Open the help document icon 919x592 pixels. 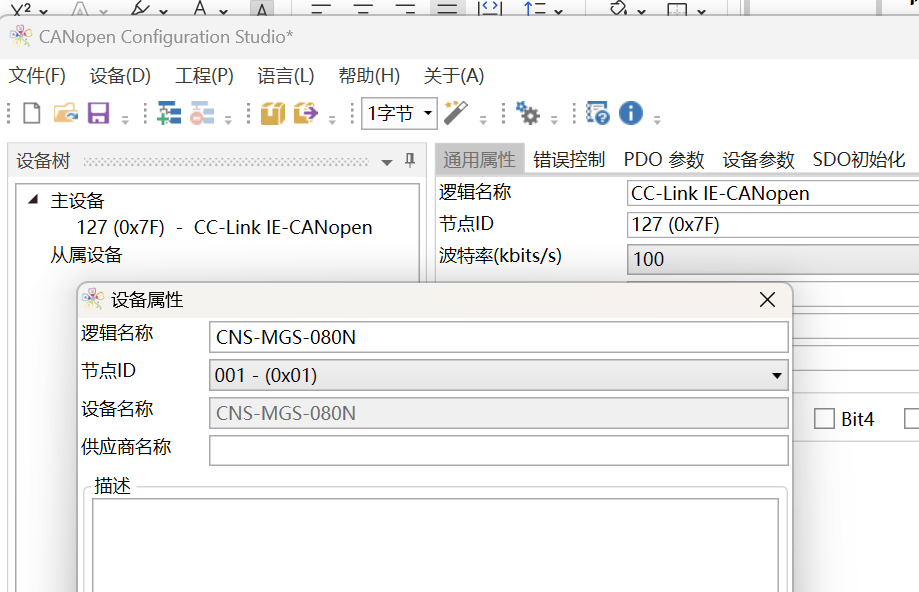[598, 113]
